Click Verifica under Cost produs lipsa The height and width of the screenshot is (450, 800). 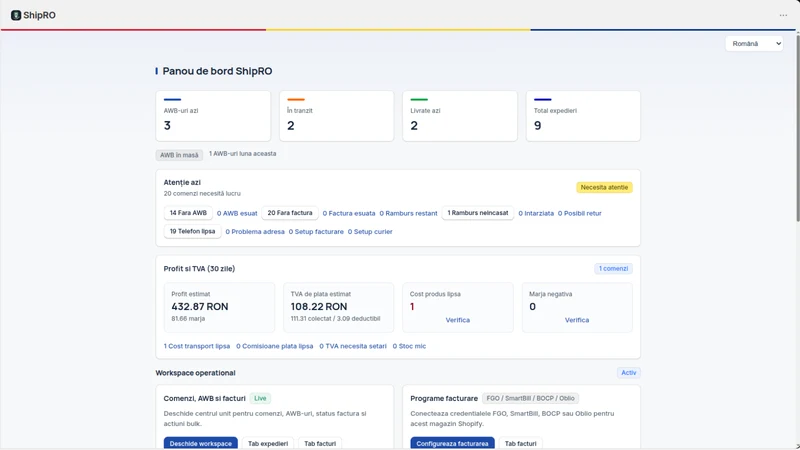(x=458, y=320)
